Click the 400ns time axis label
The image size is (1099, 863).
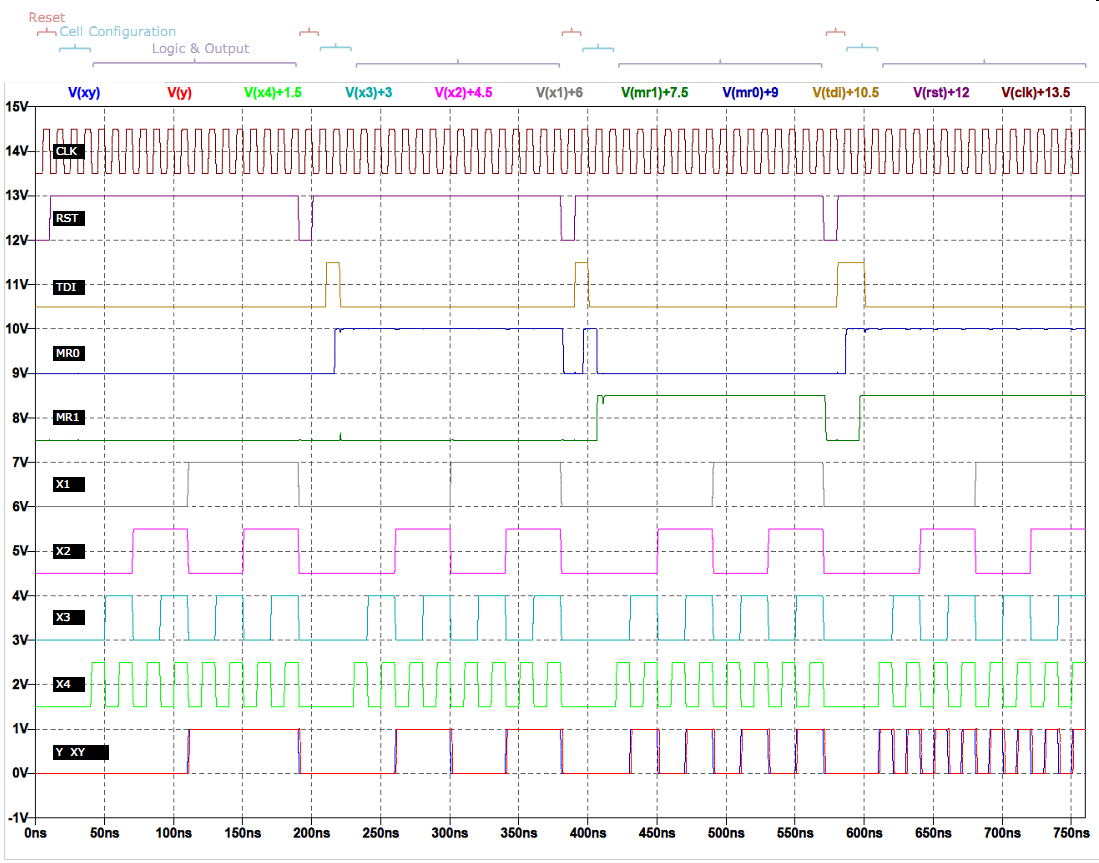click(588, 832)
